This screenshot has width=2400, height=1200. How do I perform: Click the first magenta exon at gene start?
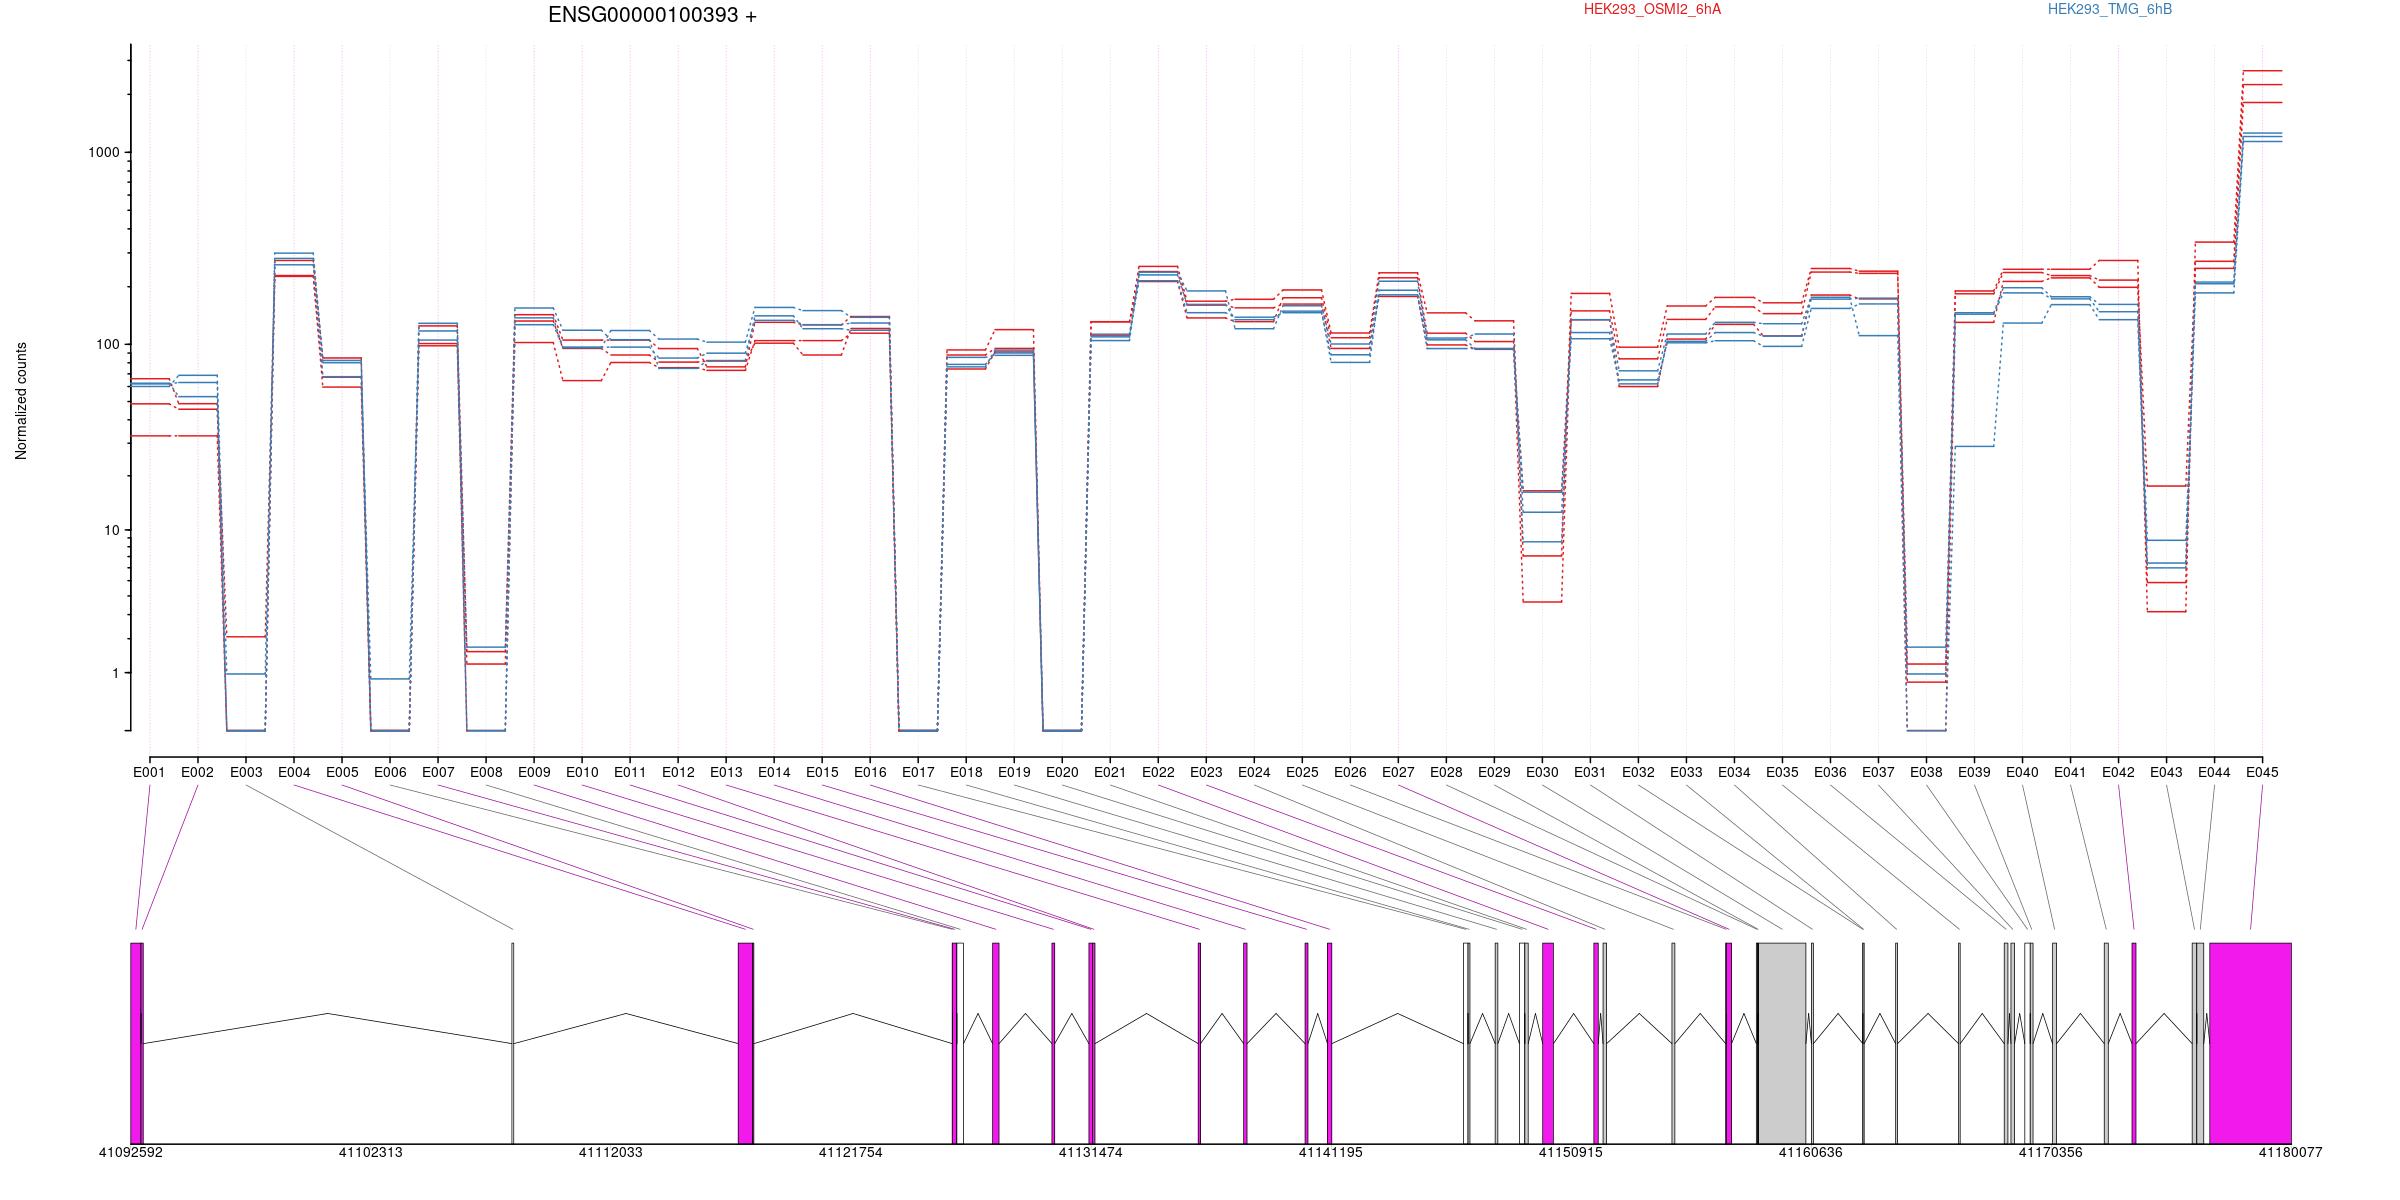(136, 1043)
